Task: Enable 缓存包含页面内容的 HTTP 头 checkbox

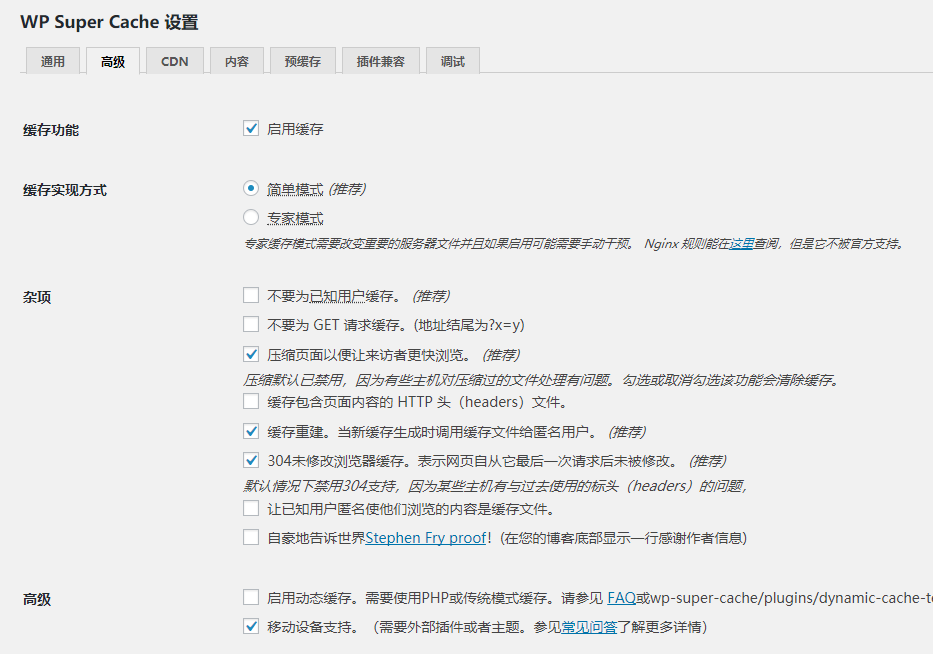Action: [x=251, y=402]
